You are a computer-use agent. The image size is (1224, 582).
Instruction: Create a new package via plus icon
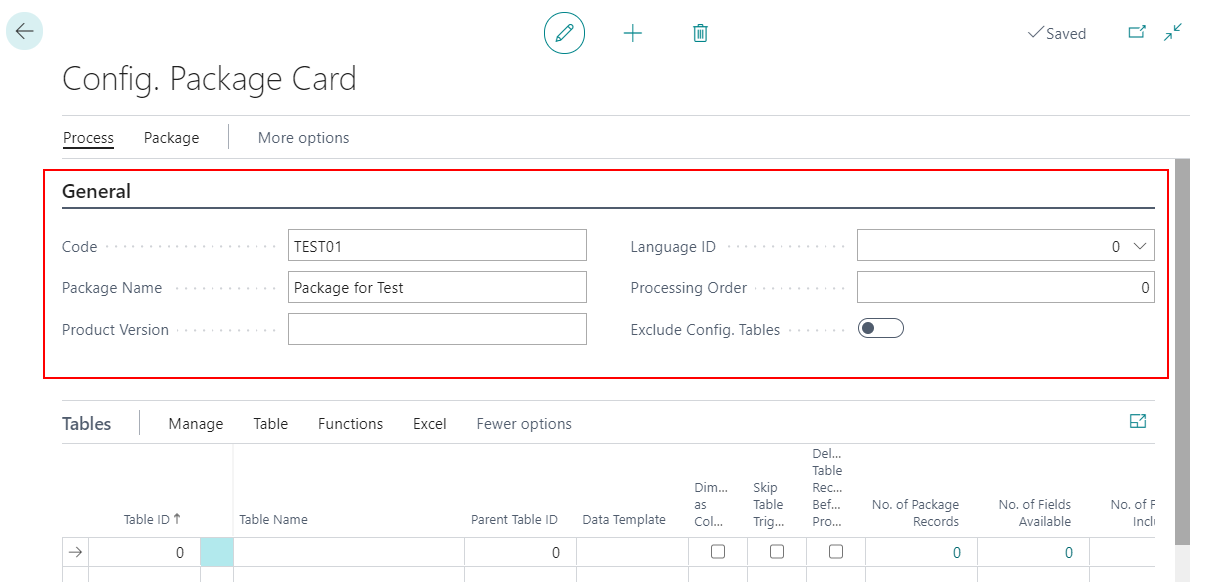tap(633, 32)
